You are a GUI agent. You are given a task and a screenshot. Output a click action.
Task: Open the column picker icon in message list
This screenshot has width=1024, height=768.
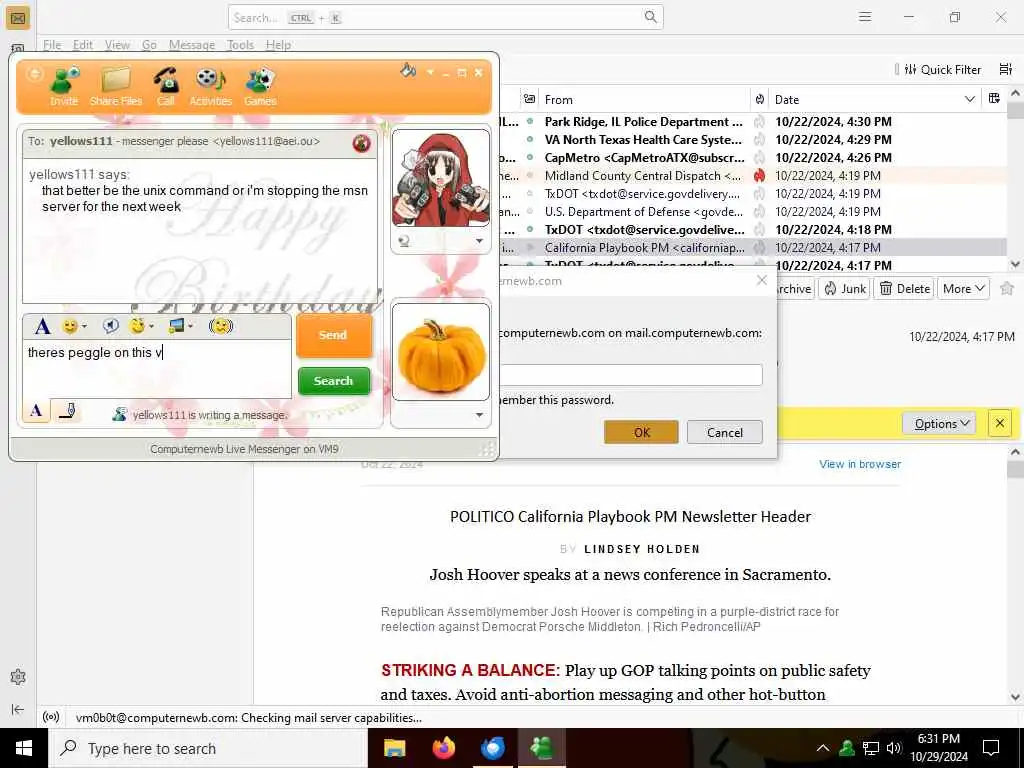(x=994, y=99)
